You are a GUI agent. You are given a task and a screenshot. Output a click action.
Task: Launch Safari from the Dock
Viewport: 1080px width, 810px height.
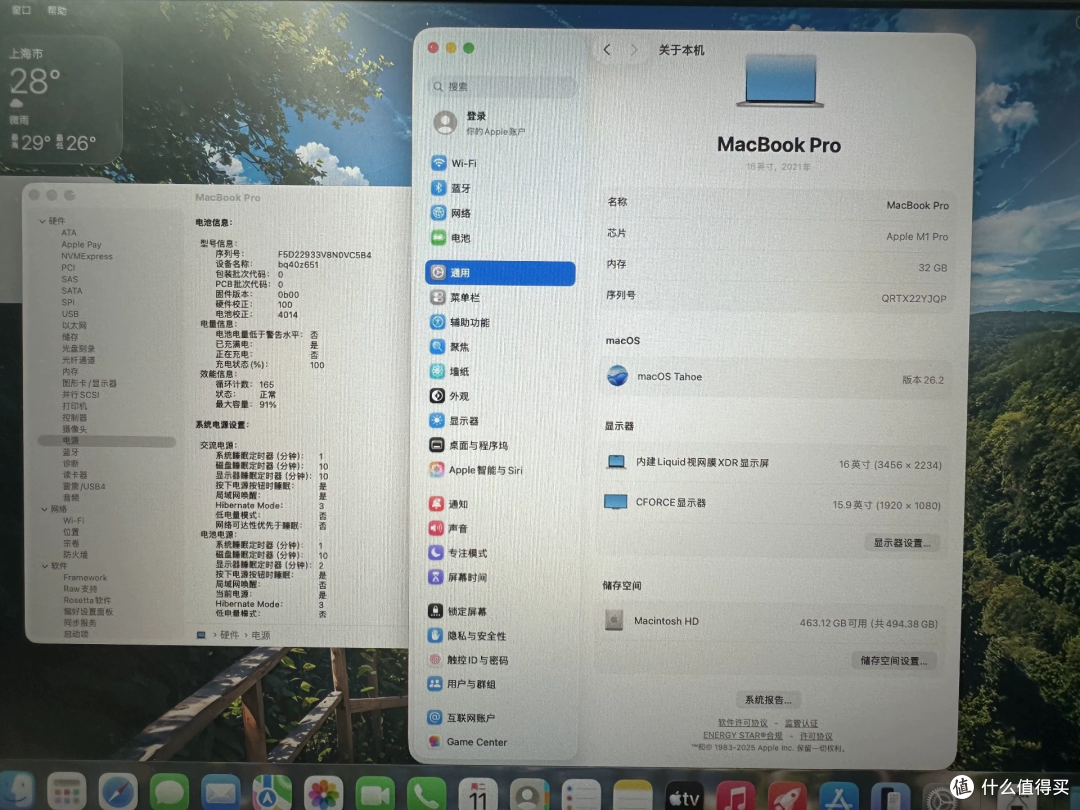click(118, 792)
